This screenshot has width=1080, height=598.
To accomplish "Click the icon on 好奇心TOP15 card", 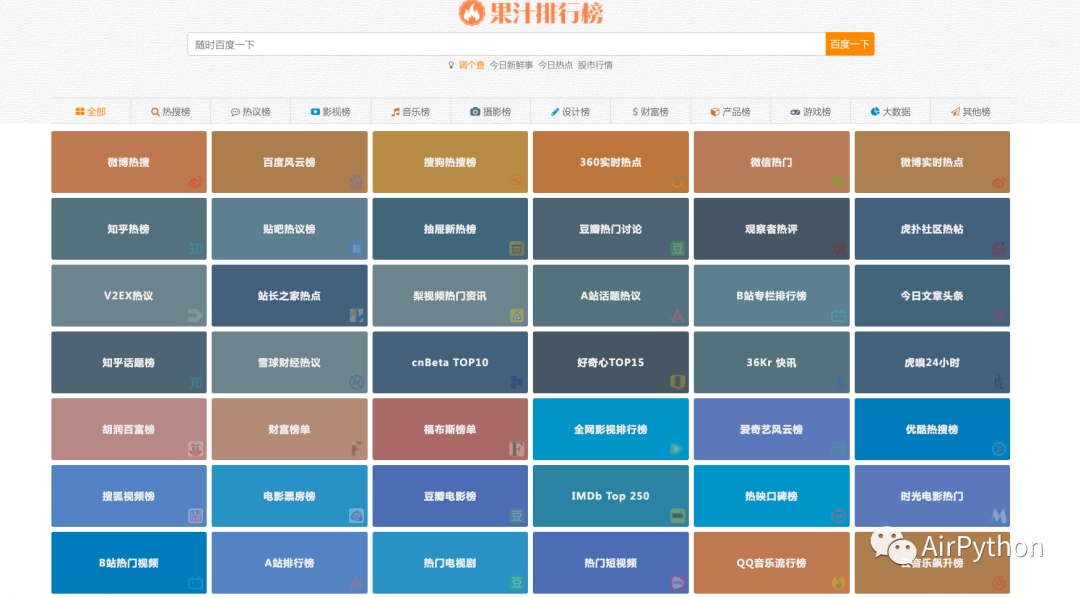I will (678, 382).
